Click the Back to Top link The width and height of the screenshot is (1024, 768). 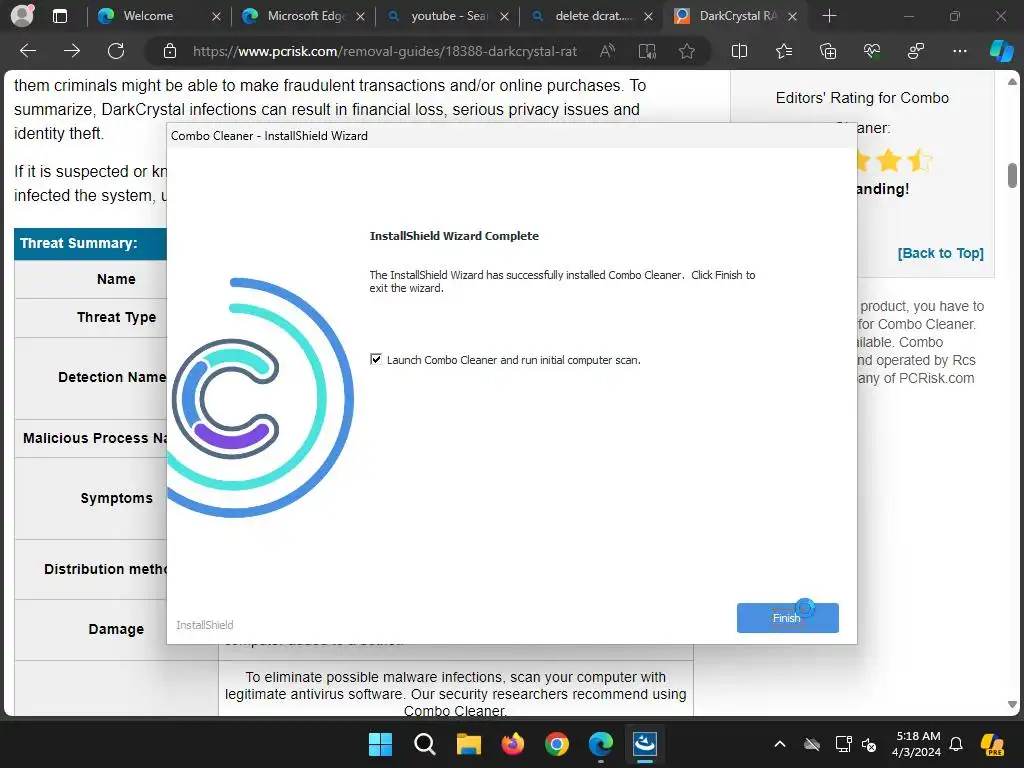tap(940, 253)
